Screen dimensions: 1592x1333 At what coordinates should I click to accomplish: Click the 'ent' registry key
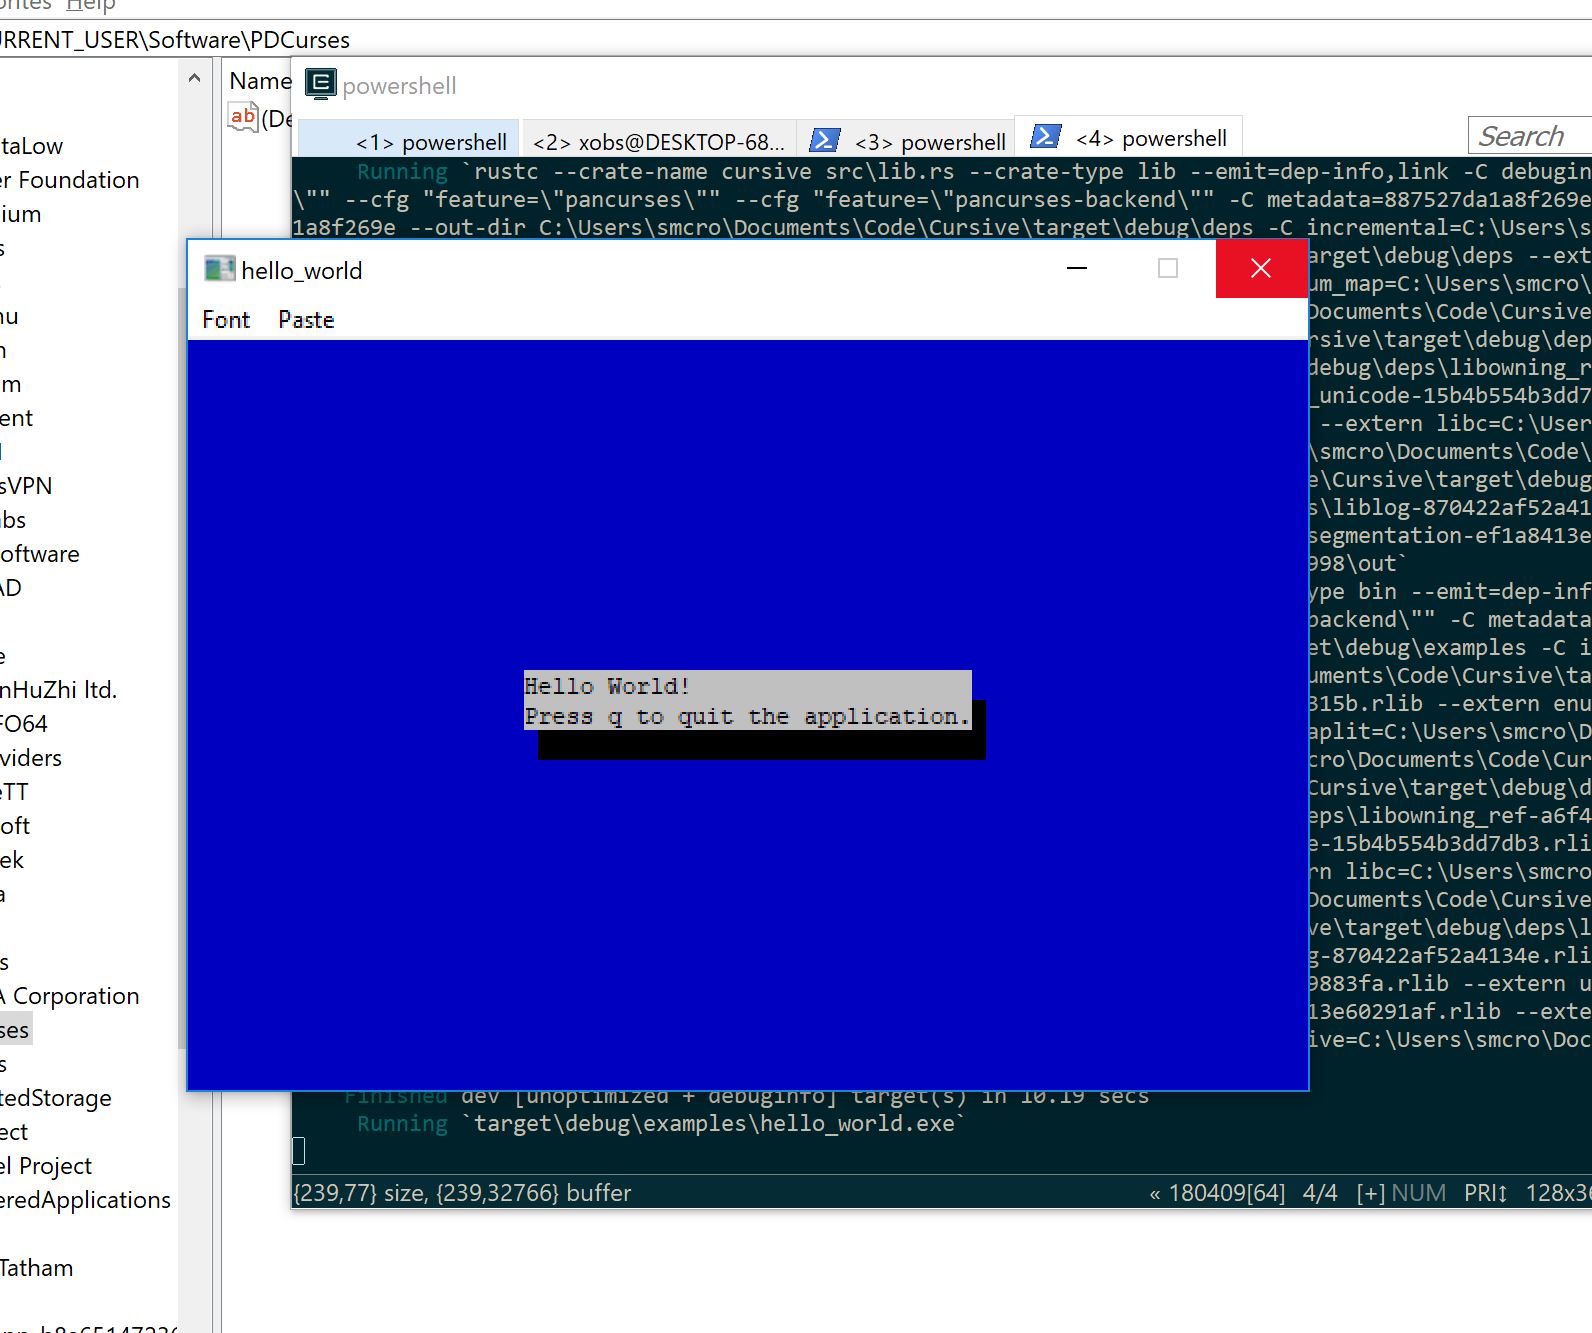click(17, 418)
